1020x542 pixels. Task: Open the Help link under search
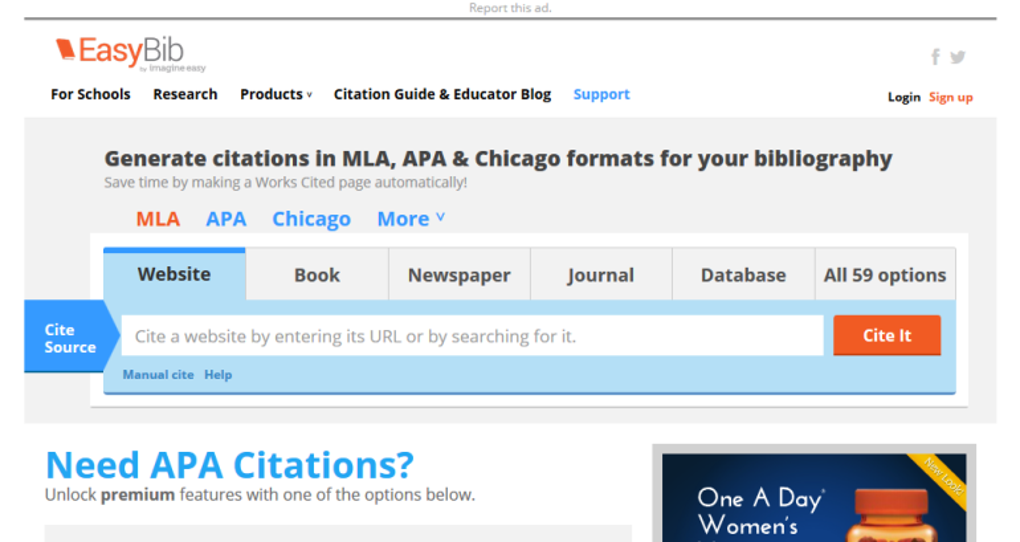click(x=218, y=375)
